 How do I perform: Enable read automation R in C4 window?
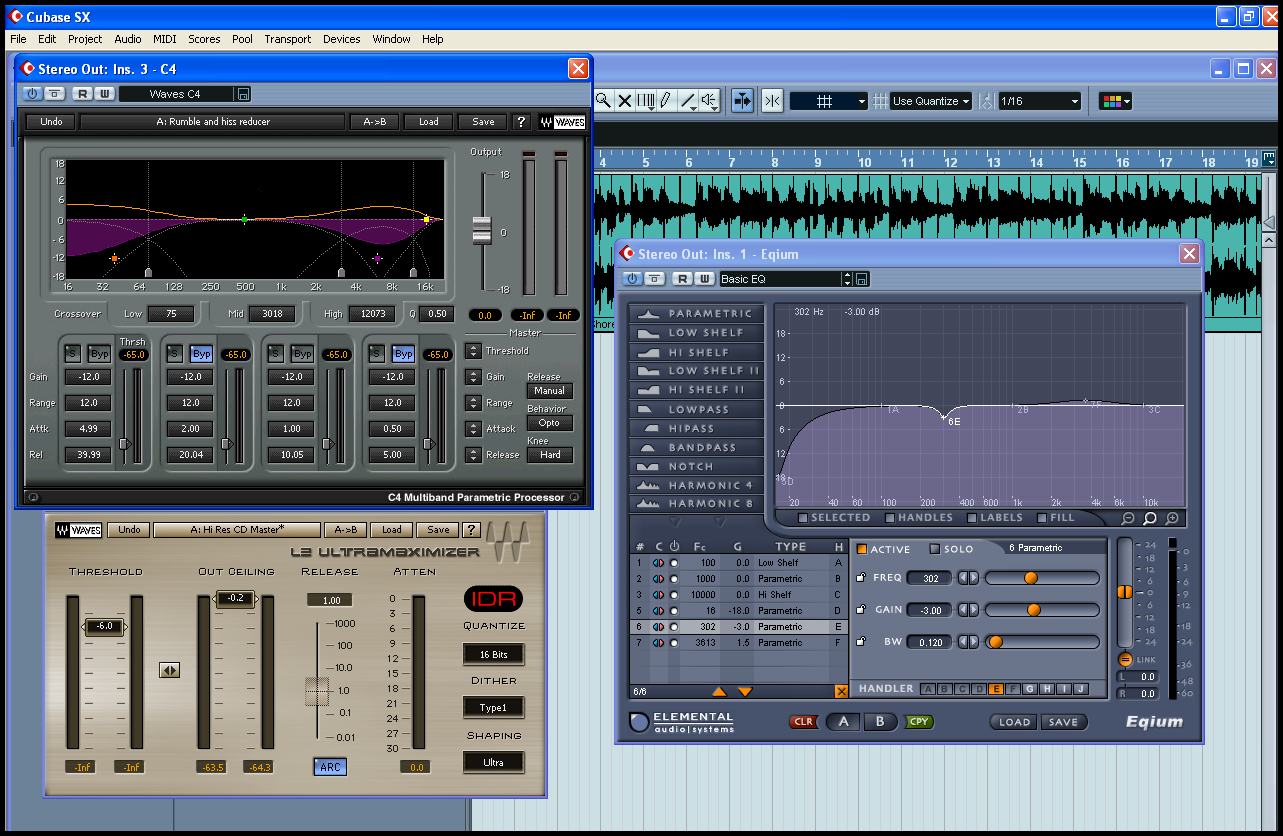tap(82, 94)
